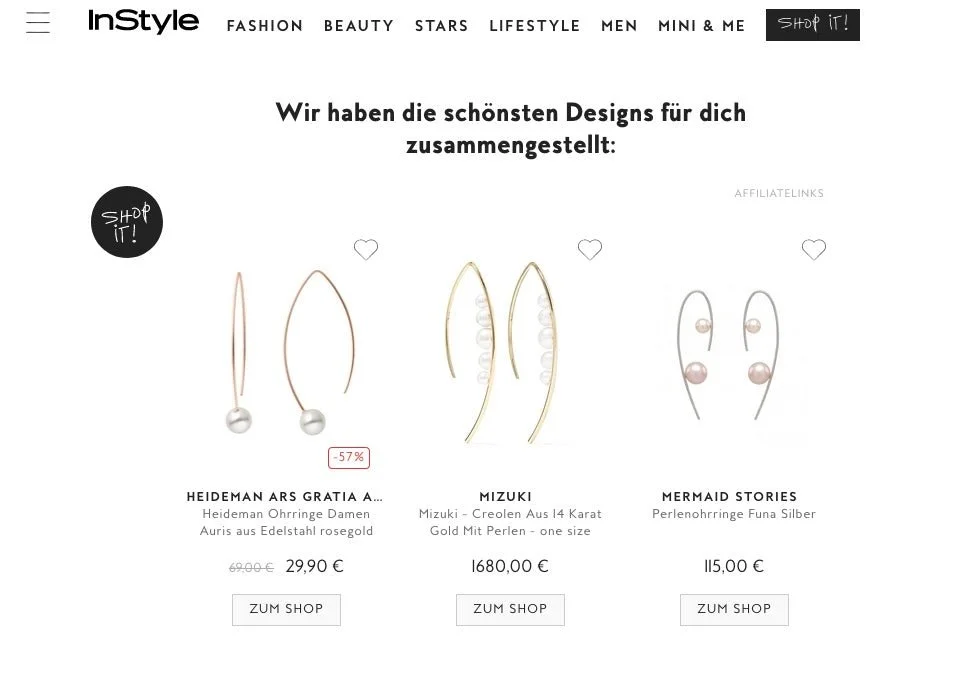Click Zum Shop for Mermaid Stories
The height and width of the screenshot is (685, 977).
tap(734, 610)
